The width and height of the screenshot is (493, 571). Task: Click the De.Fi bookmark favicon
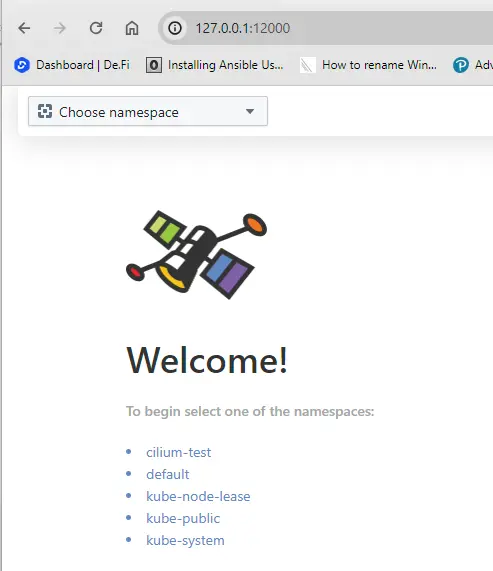tap(22, 65)
